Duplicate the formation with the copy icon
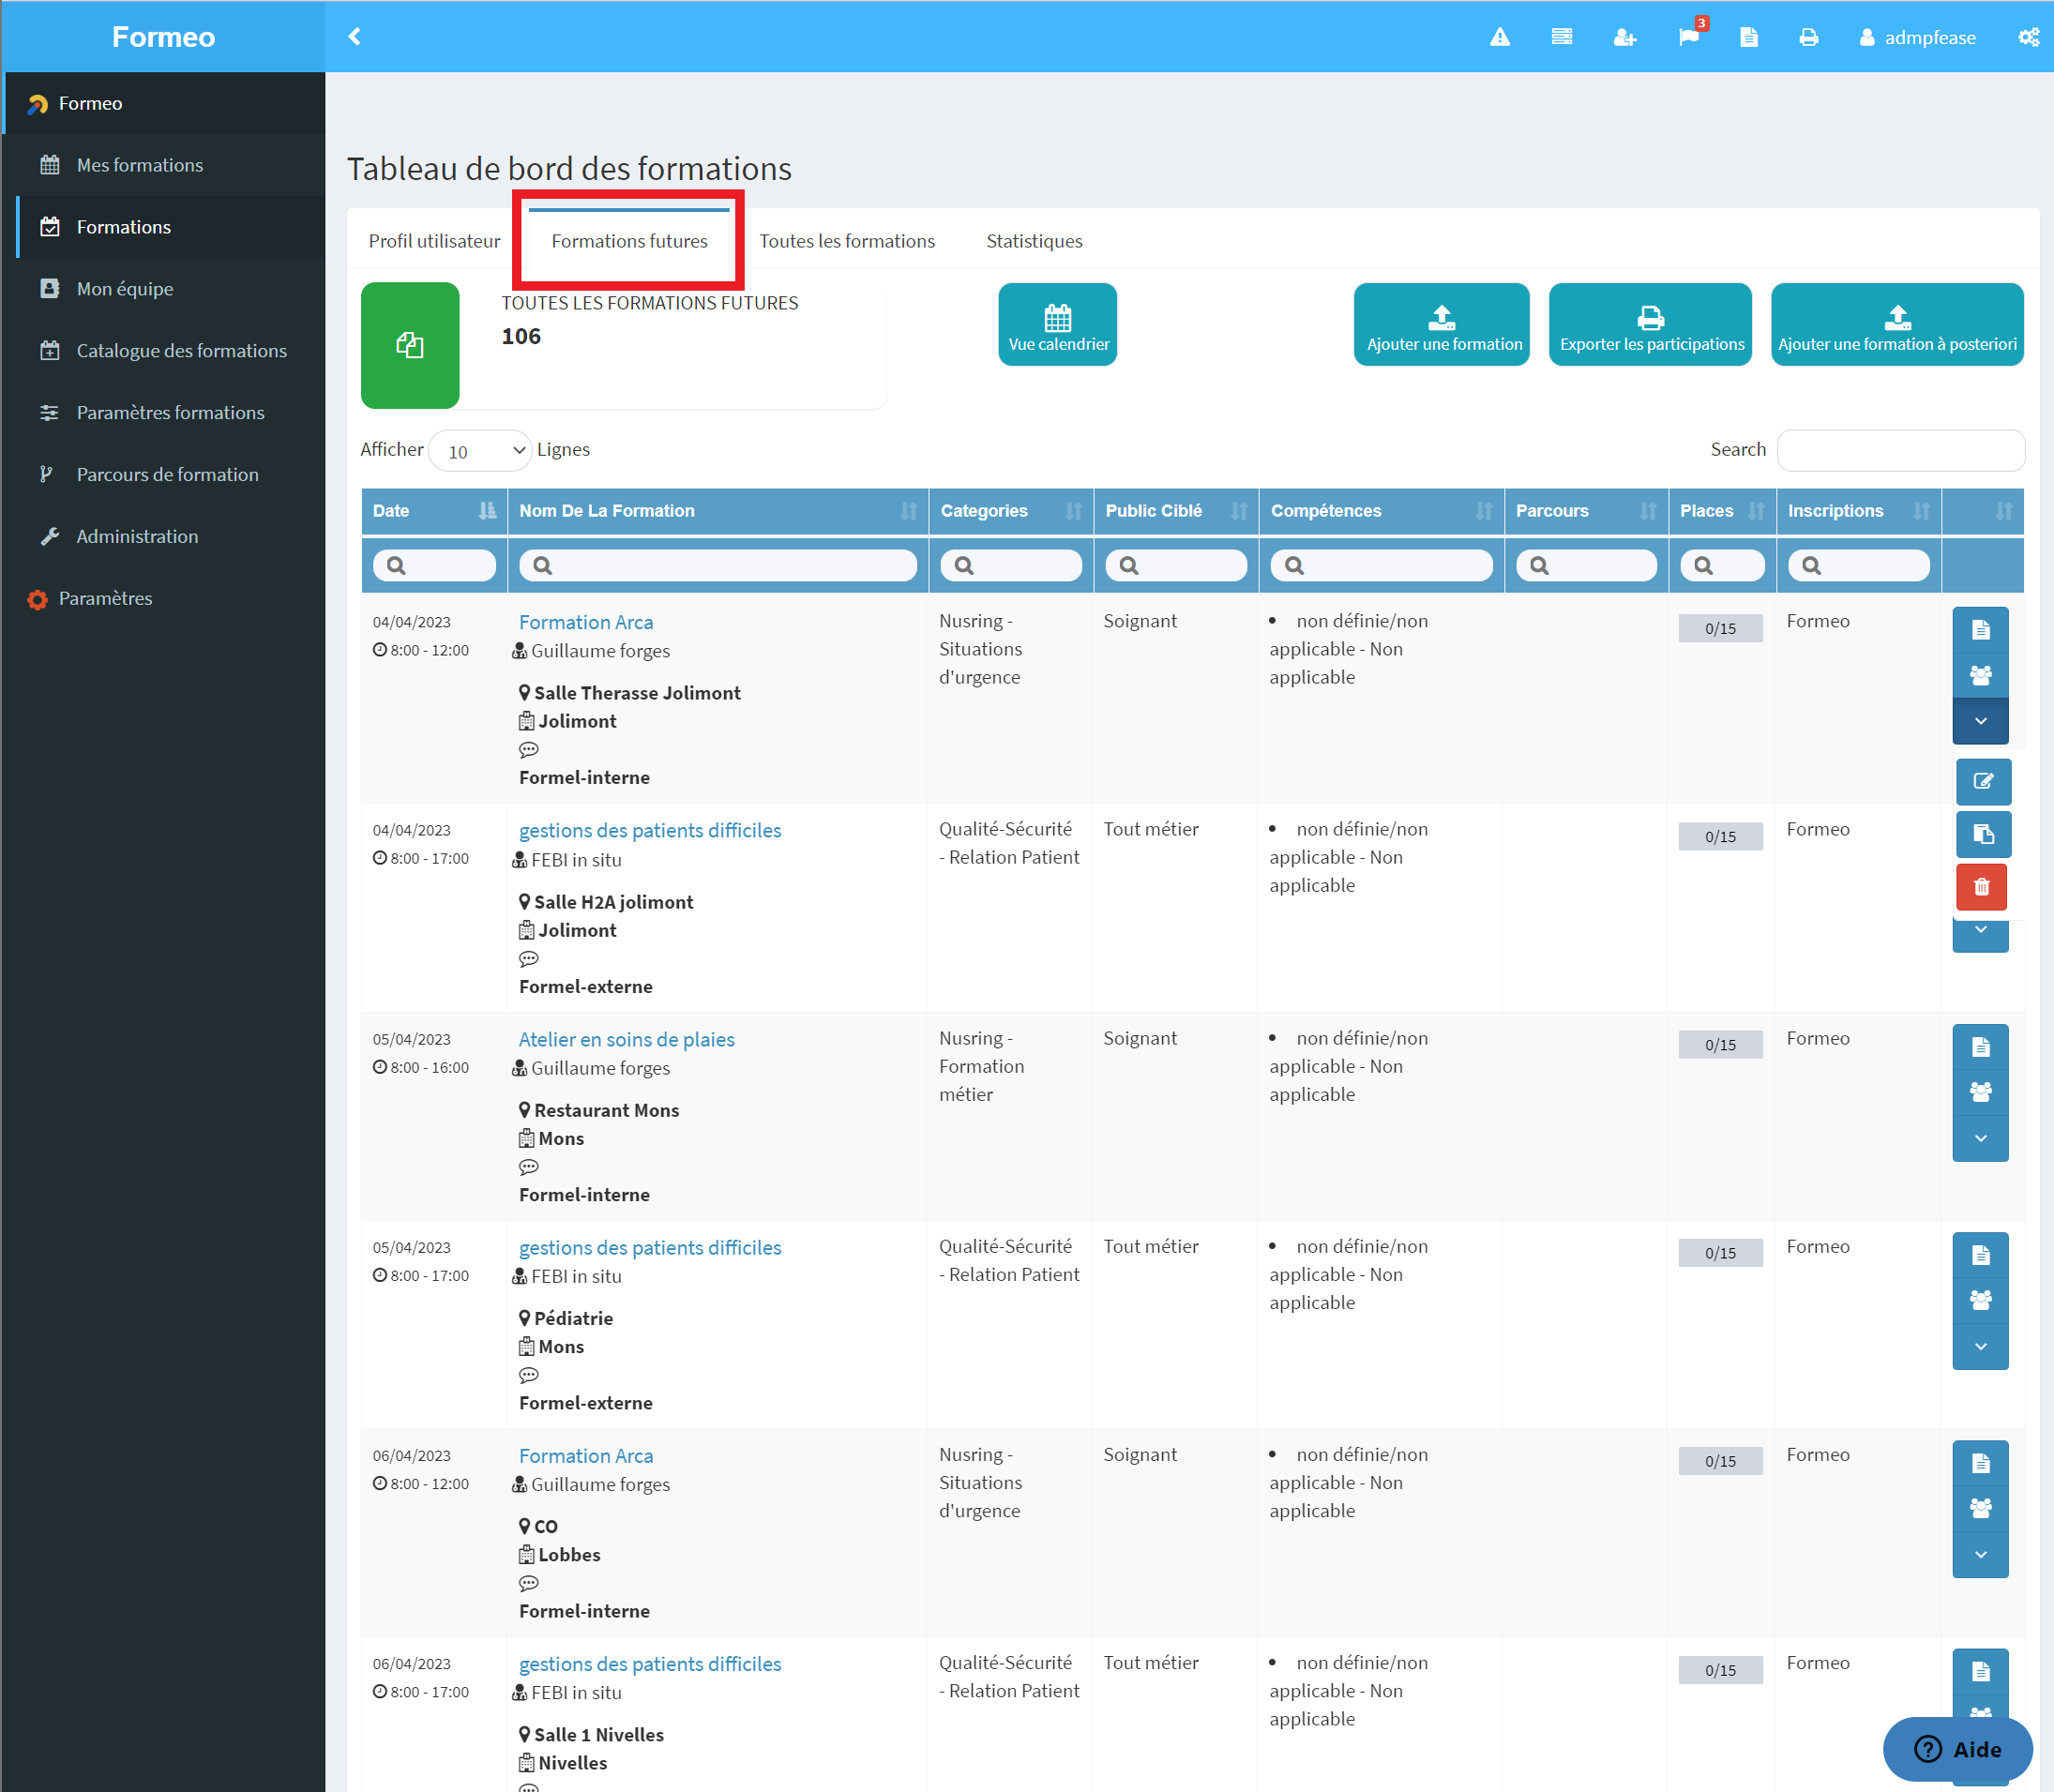 [1984, 834]
